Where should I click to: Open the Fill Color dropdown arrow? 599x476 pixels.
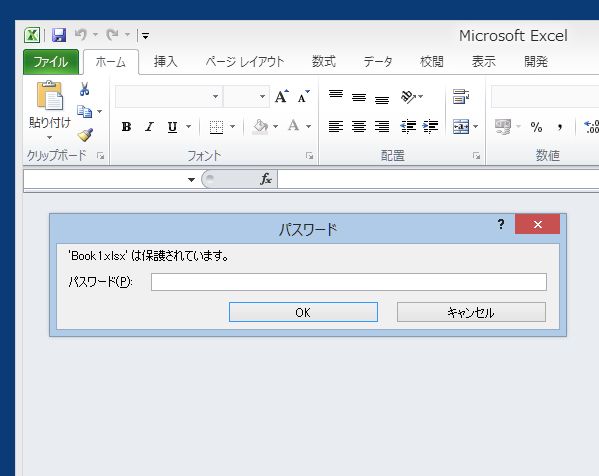click(x=275, y=126)
